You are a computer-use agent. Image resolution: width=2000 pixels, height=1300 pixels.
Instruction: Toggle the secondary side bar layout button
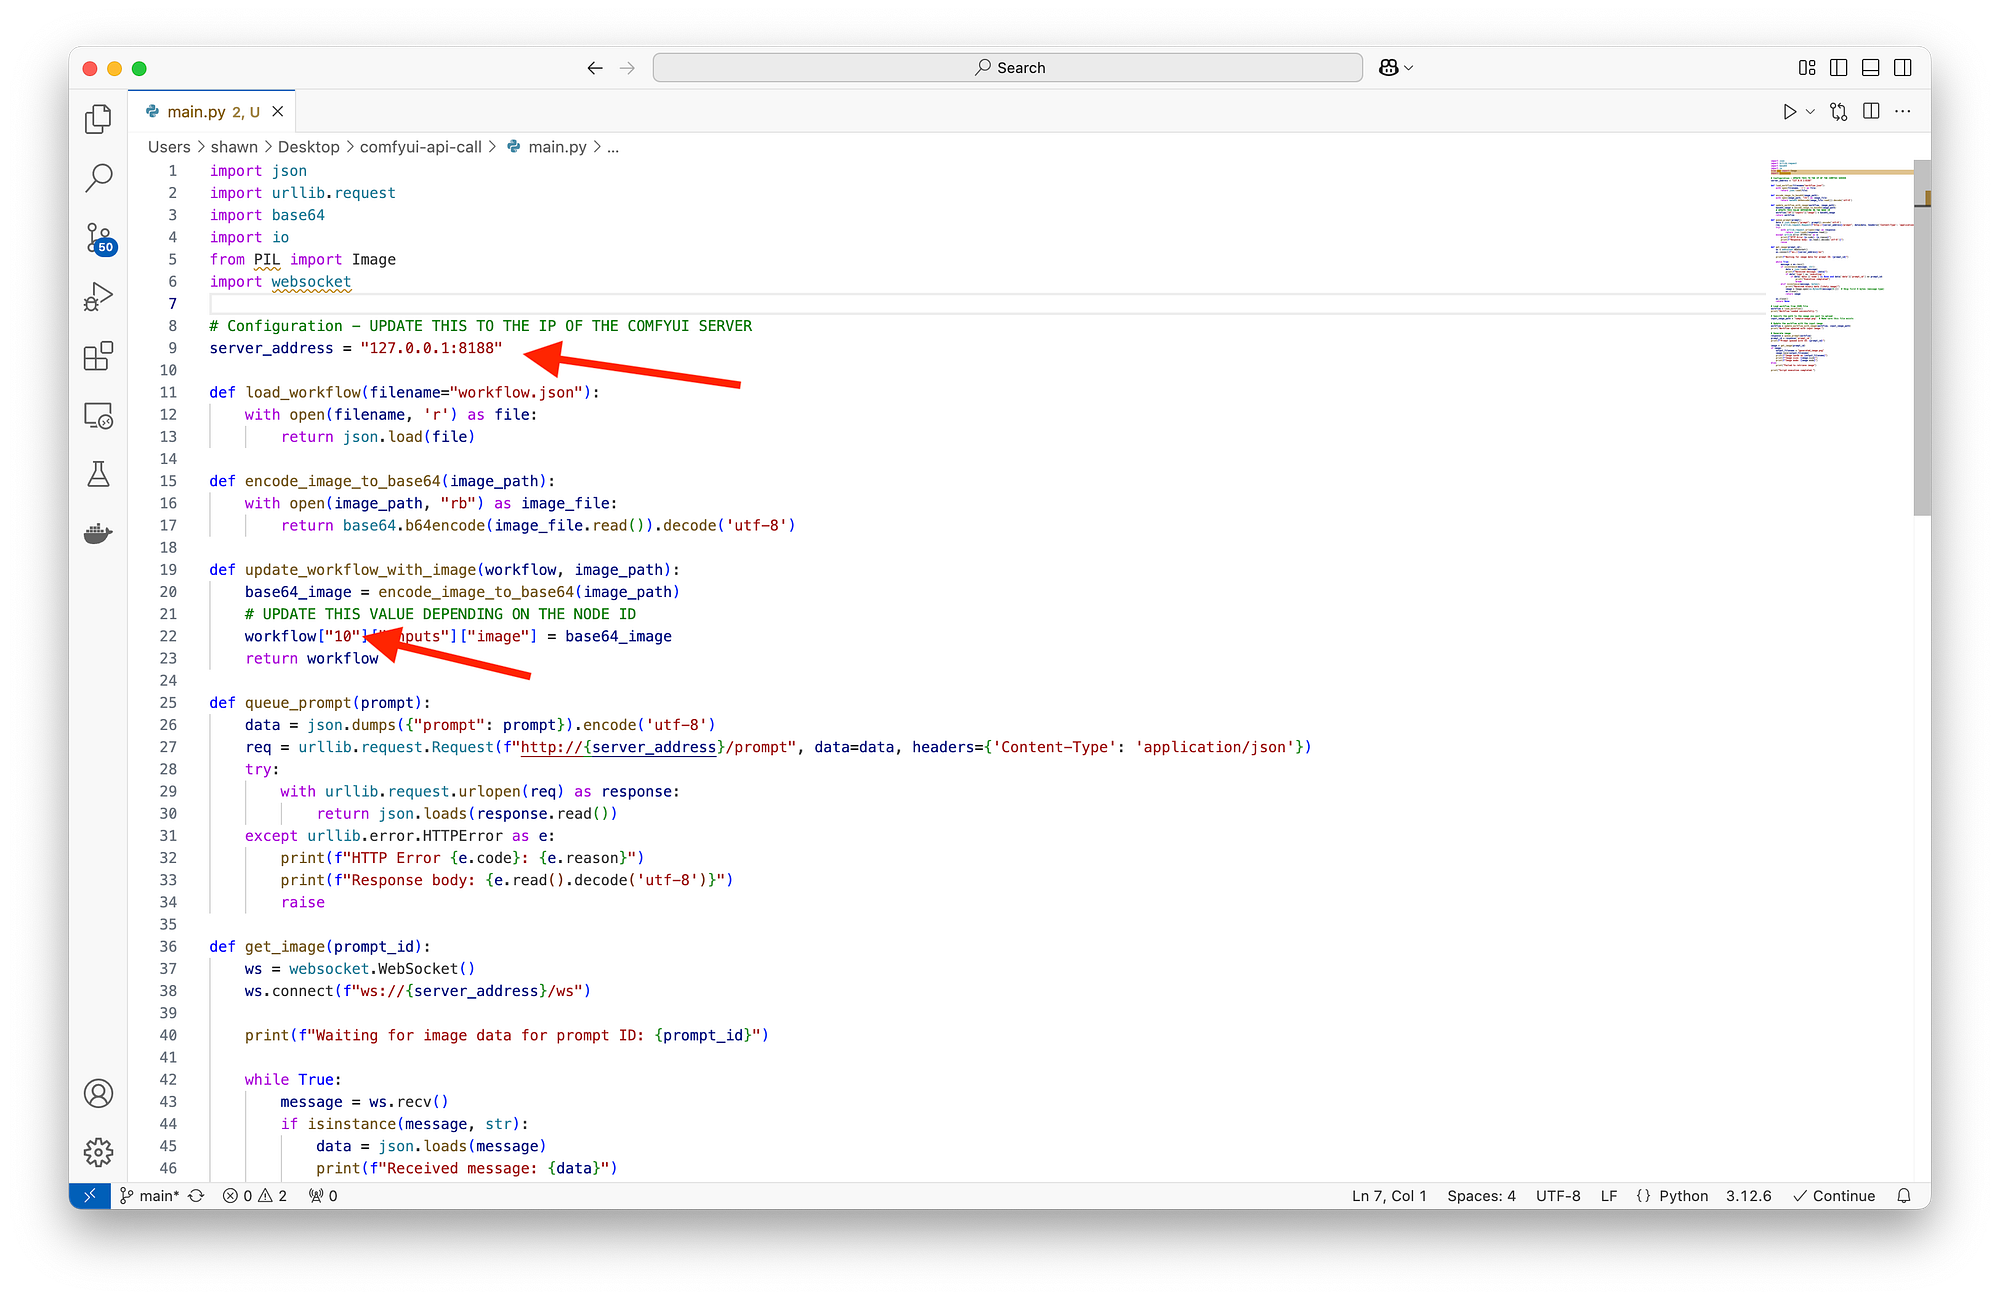(1903, 68)
